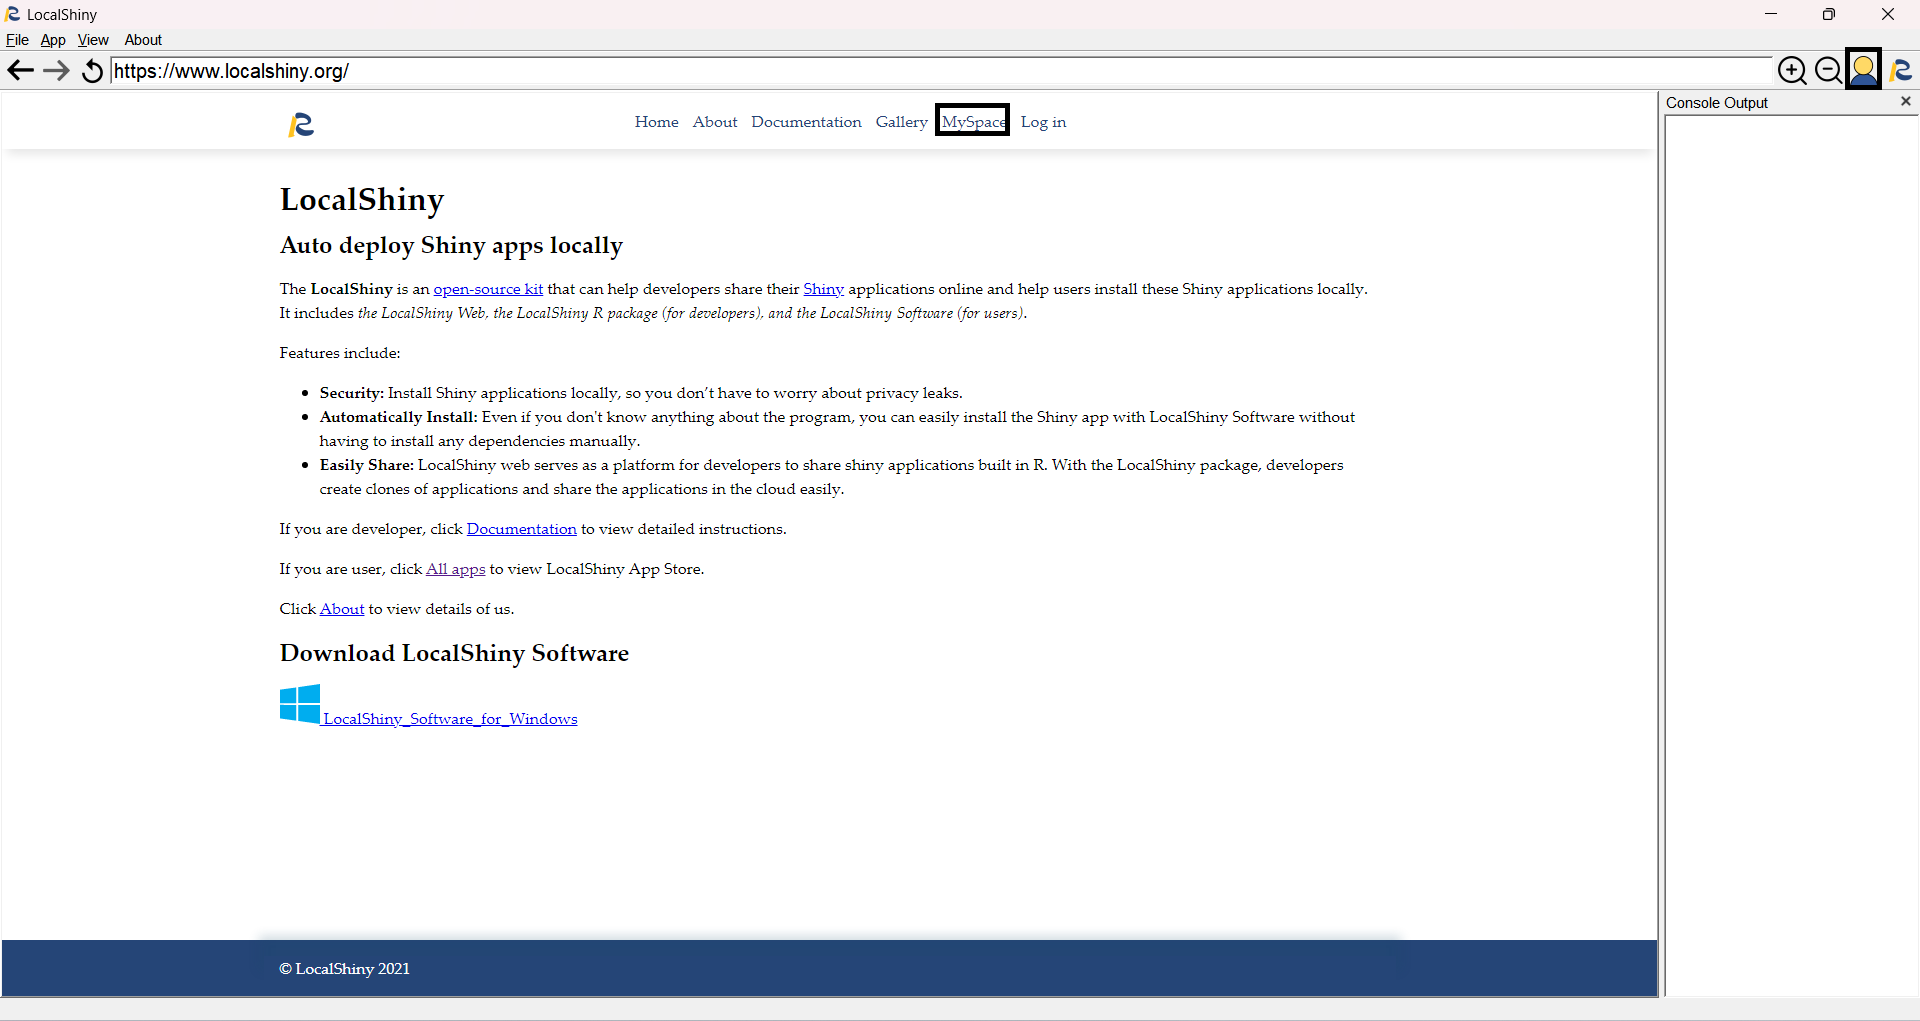Screen dimensions: 1920x1021
Task: Open the File menu
Action: (x=17, y=40)
